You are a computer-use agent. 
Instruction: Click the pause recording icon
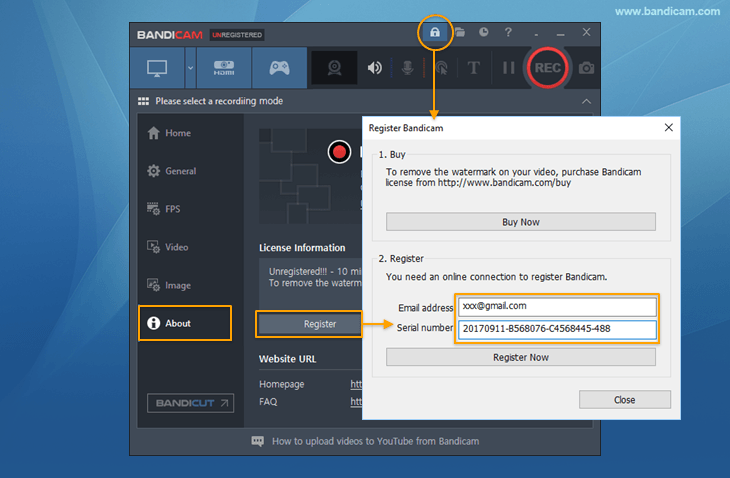tap(508, 68)
